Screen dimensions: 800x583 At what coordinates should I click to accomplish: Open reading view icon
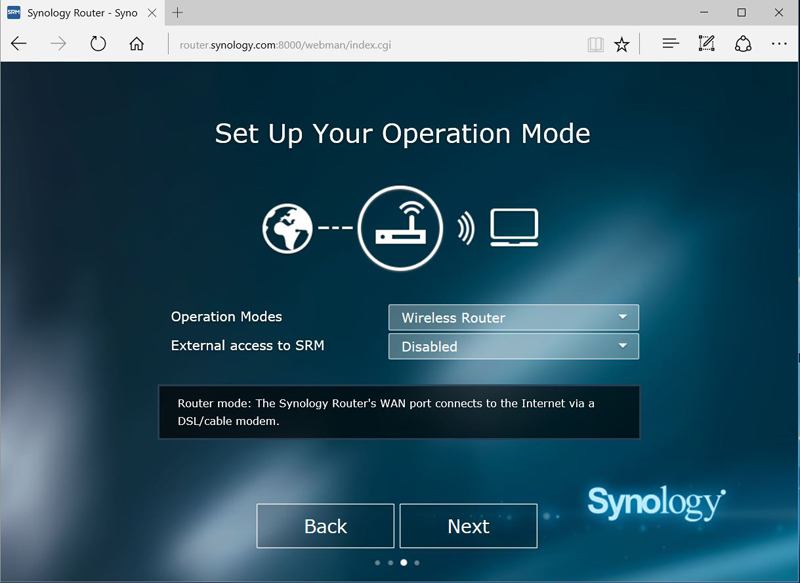(595, 45)
